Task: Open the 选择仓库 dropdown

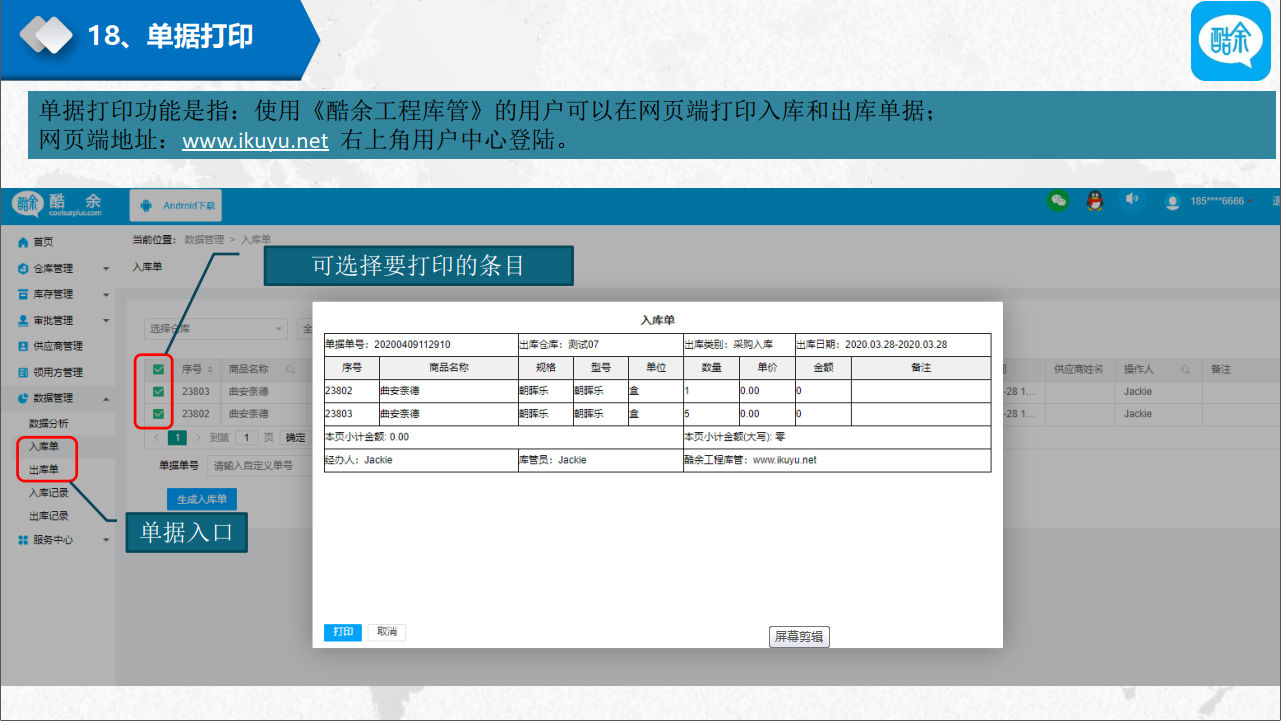Action: coord(215,328)
